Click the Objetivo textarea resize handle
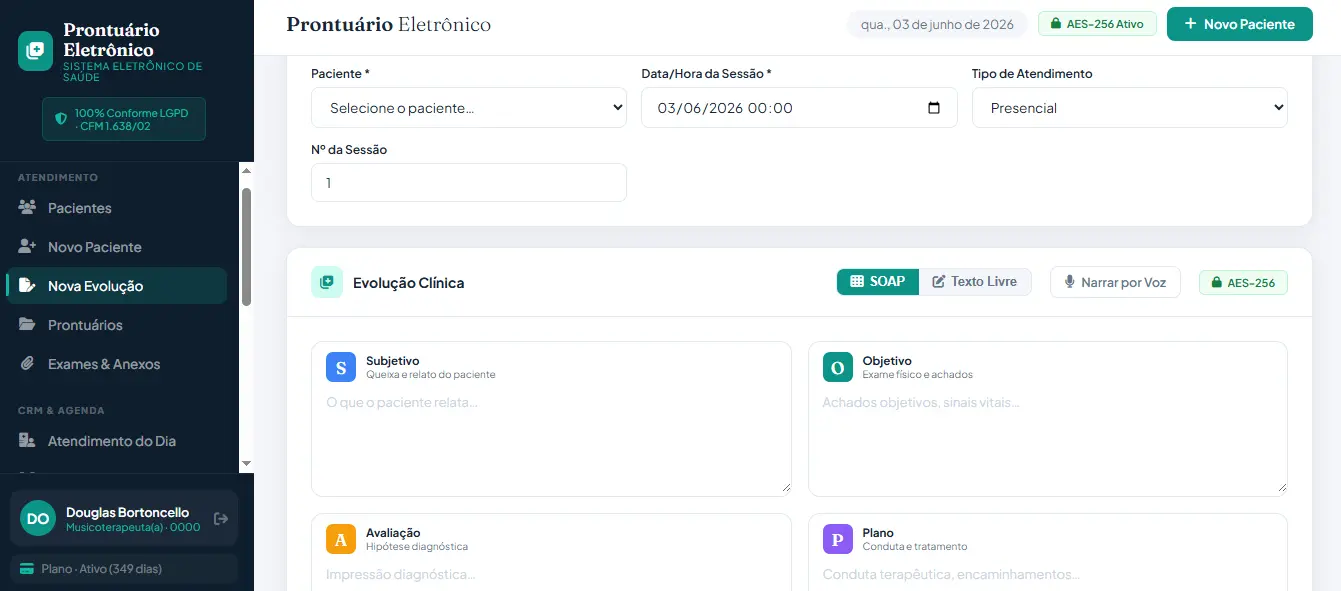 [1281, 487]
